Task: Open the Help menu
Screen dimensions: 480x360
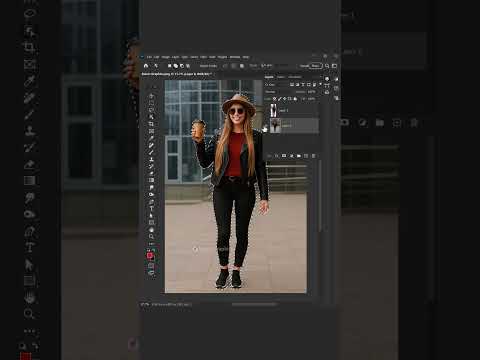Action: click(246, 57)
